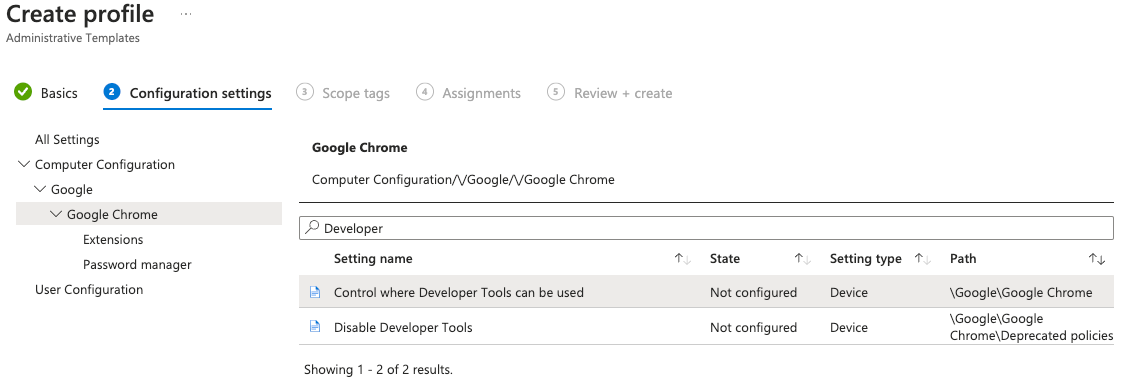Click the step 3 Scope tags circle
This screenshot has height=389, width=1135.
305,92
